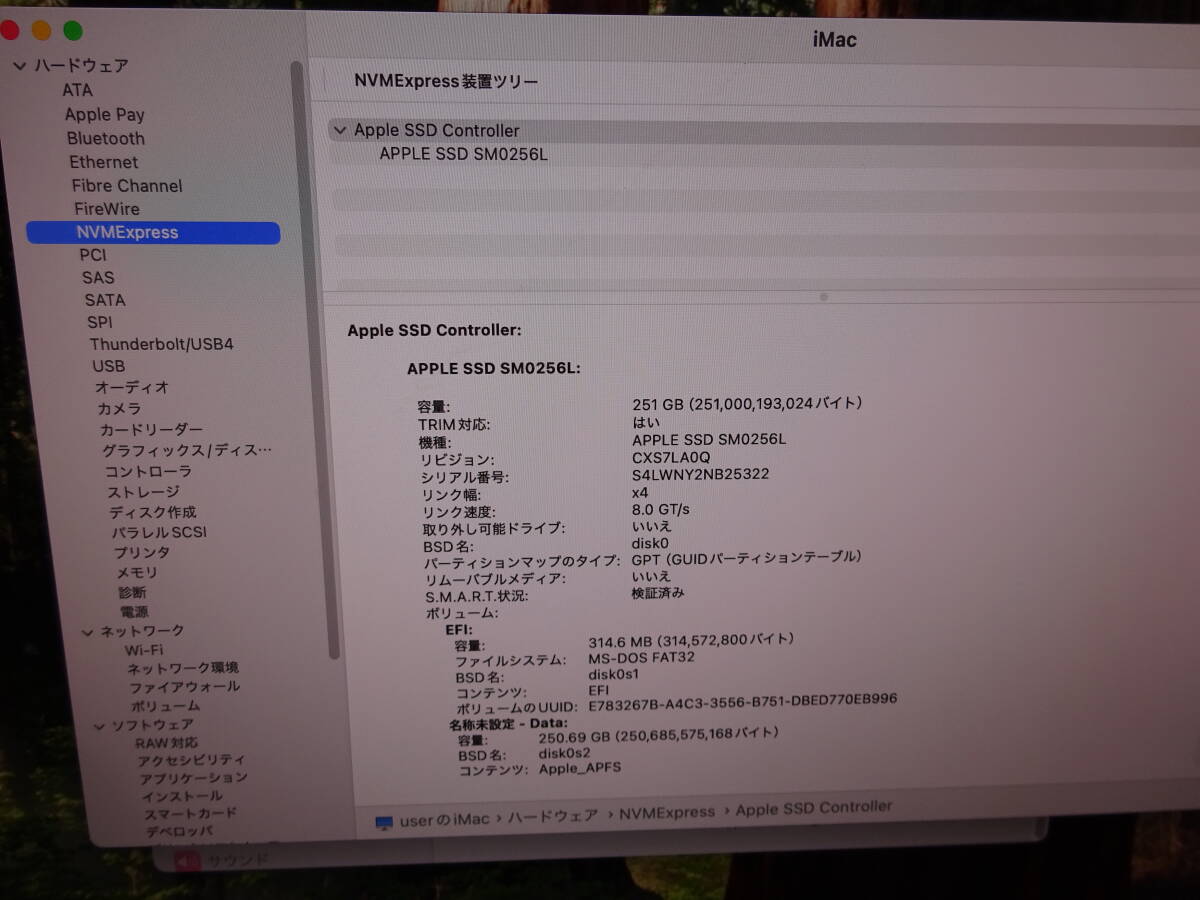The width and height of the screenshot is (1200, 900).
Task: Click the red close window button
Action: 8,30
